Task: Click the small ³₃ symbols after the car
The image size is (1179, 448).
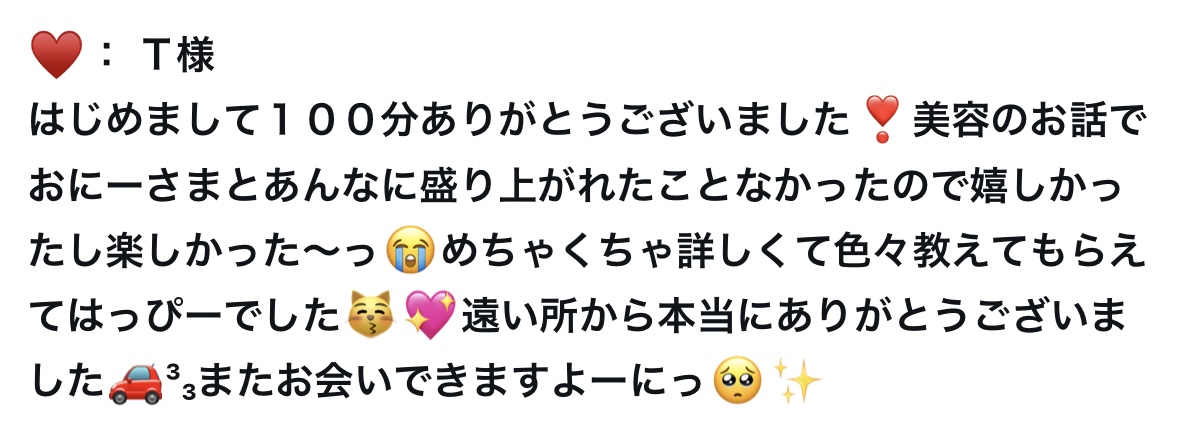Action: tap(181, 381)
